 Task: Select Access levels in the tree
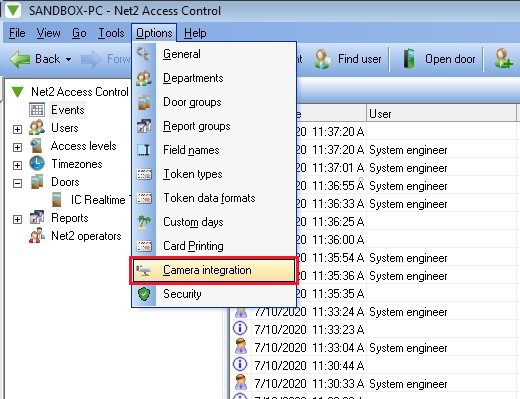pos(84,146)
